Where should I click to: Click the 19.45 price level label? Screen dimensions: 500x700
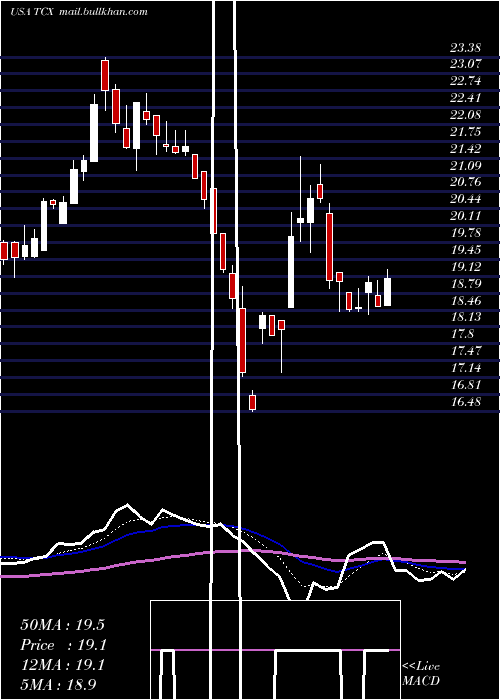click(465, 250)
